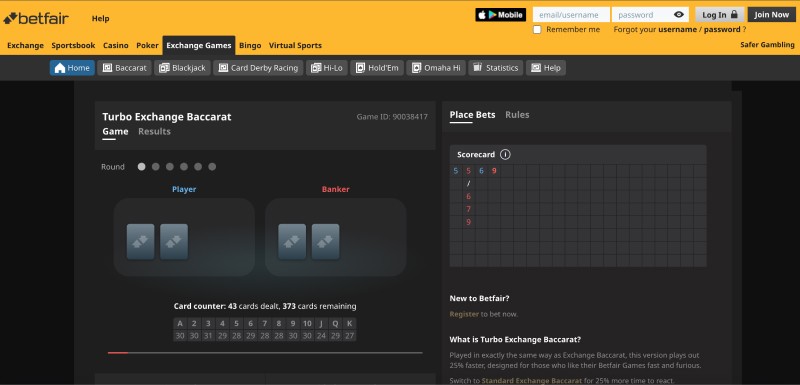Screen dimensions: 800x385
Task: Enable the Remember me checkbox
Action: click(x=537, y=30)
